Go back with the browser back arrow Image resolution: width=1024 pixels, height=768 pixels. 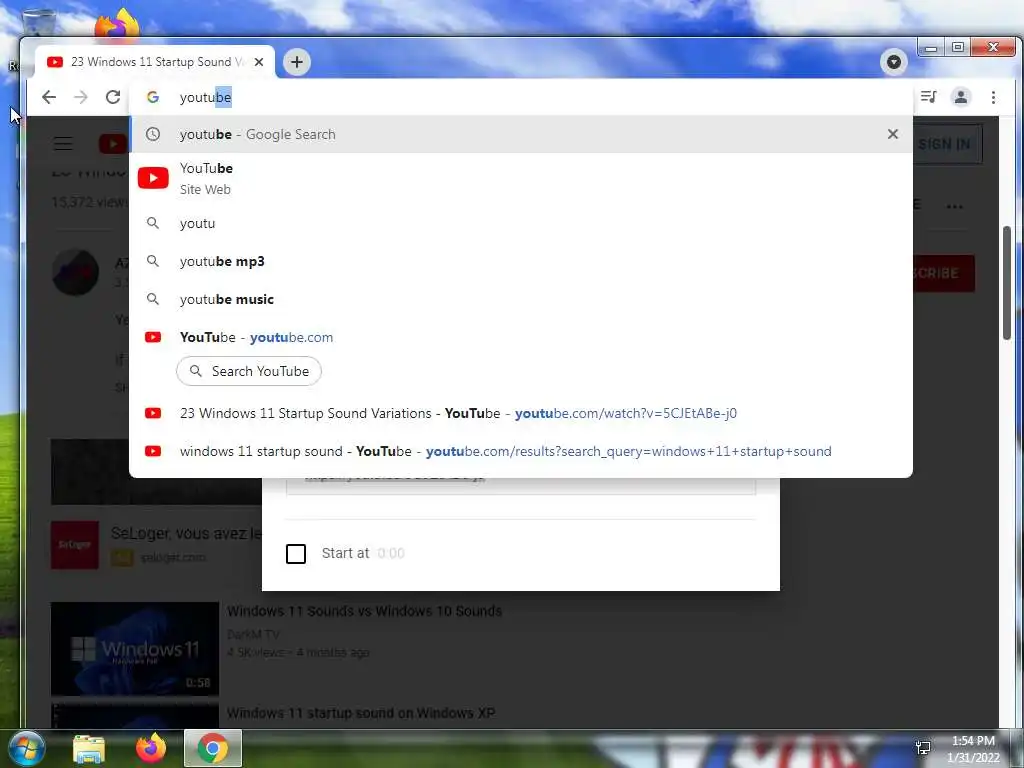(48, 97)
